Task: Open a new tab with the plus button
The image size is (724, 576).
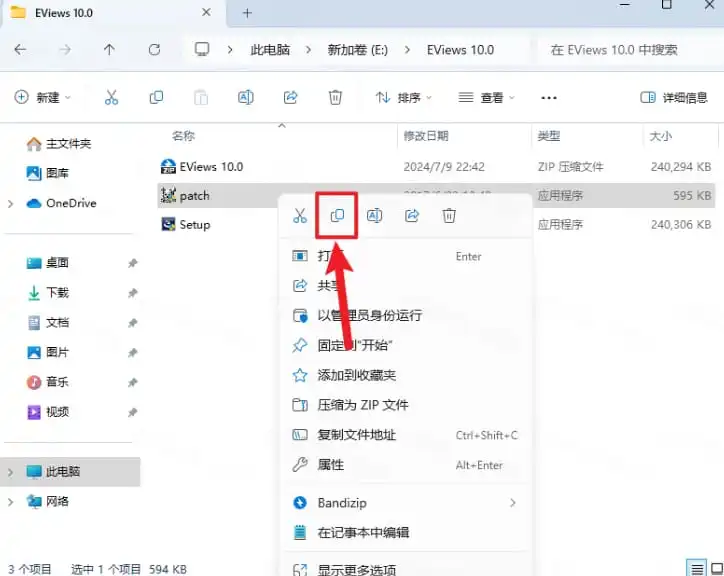Action: point(247,13)
